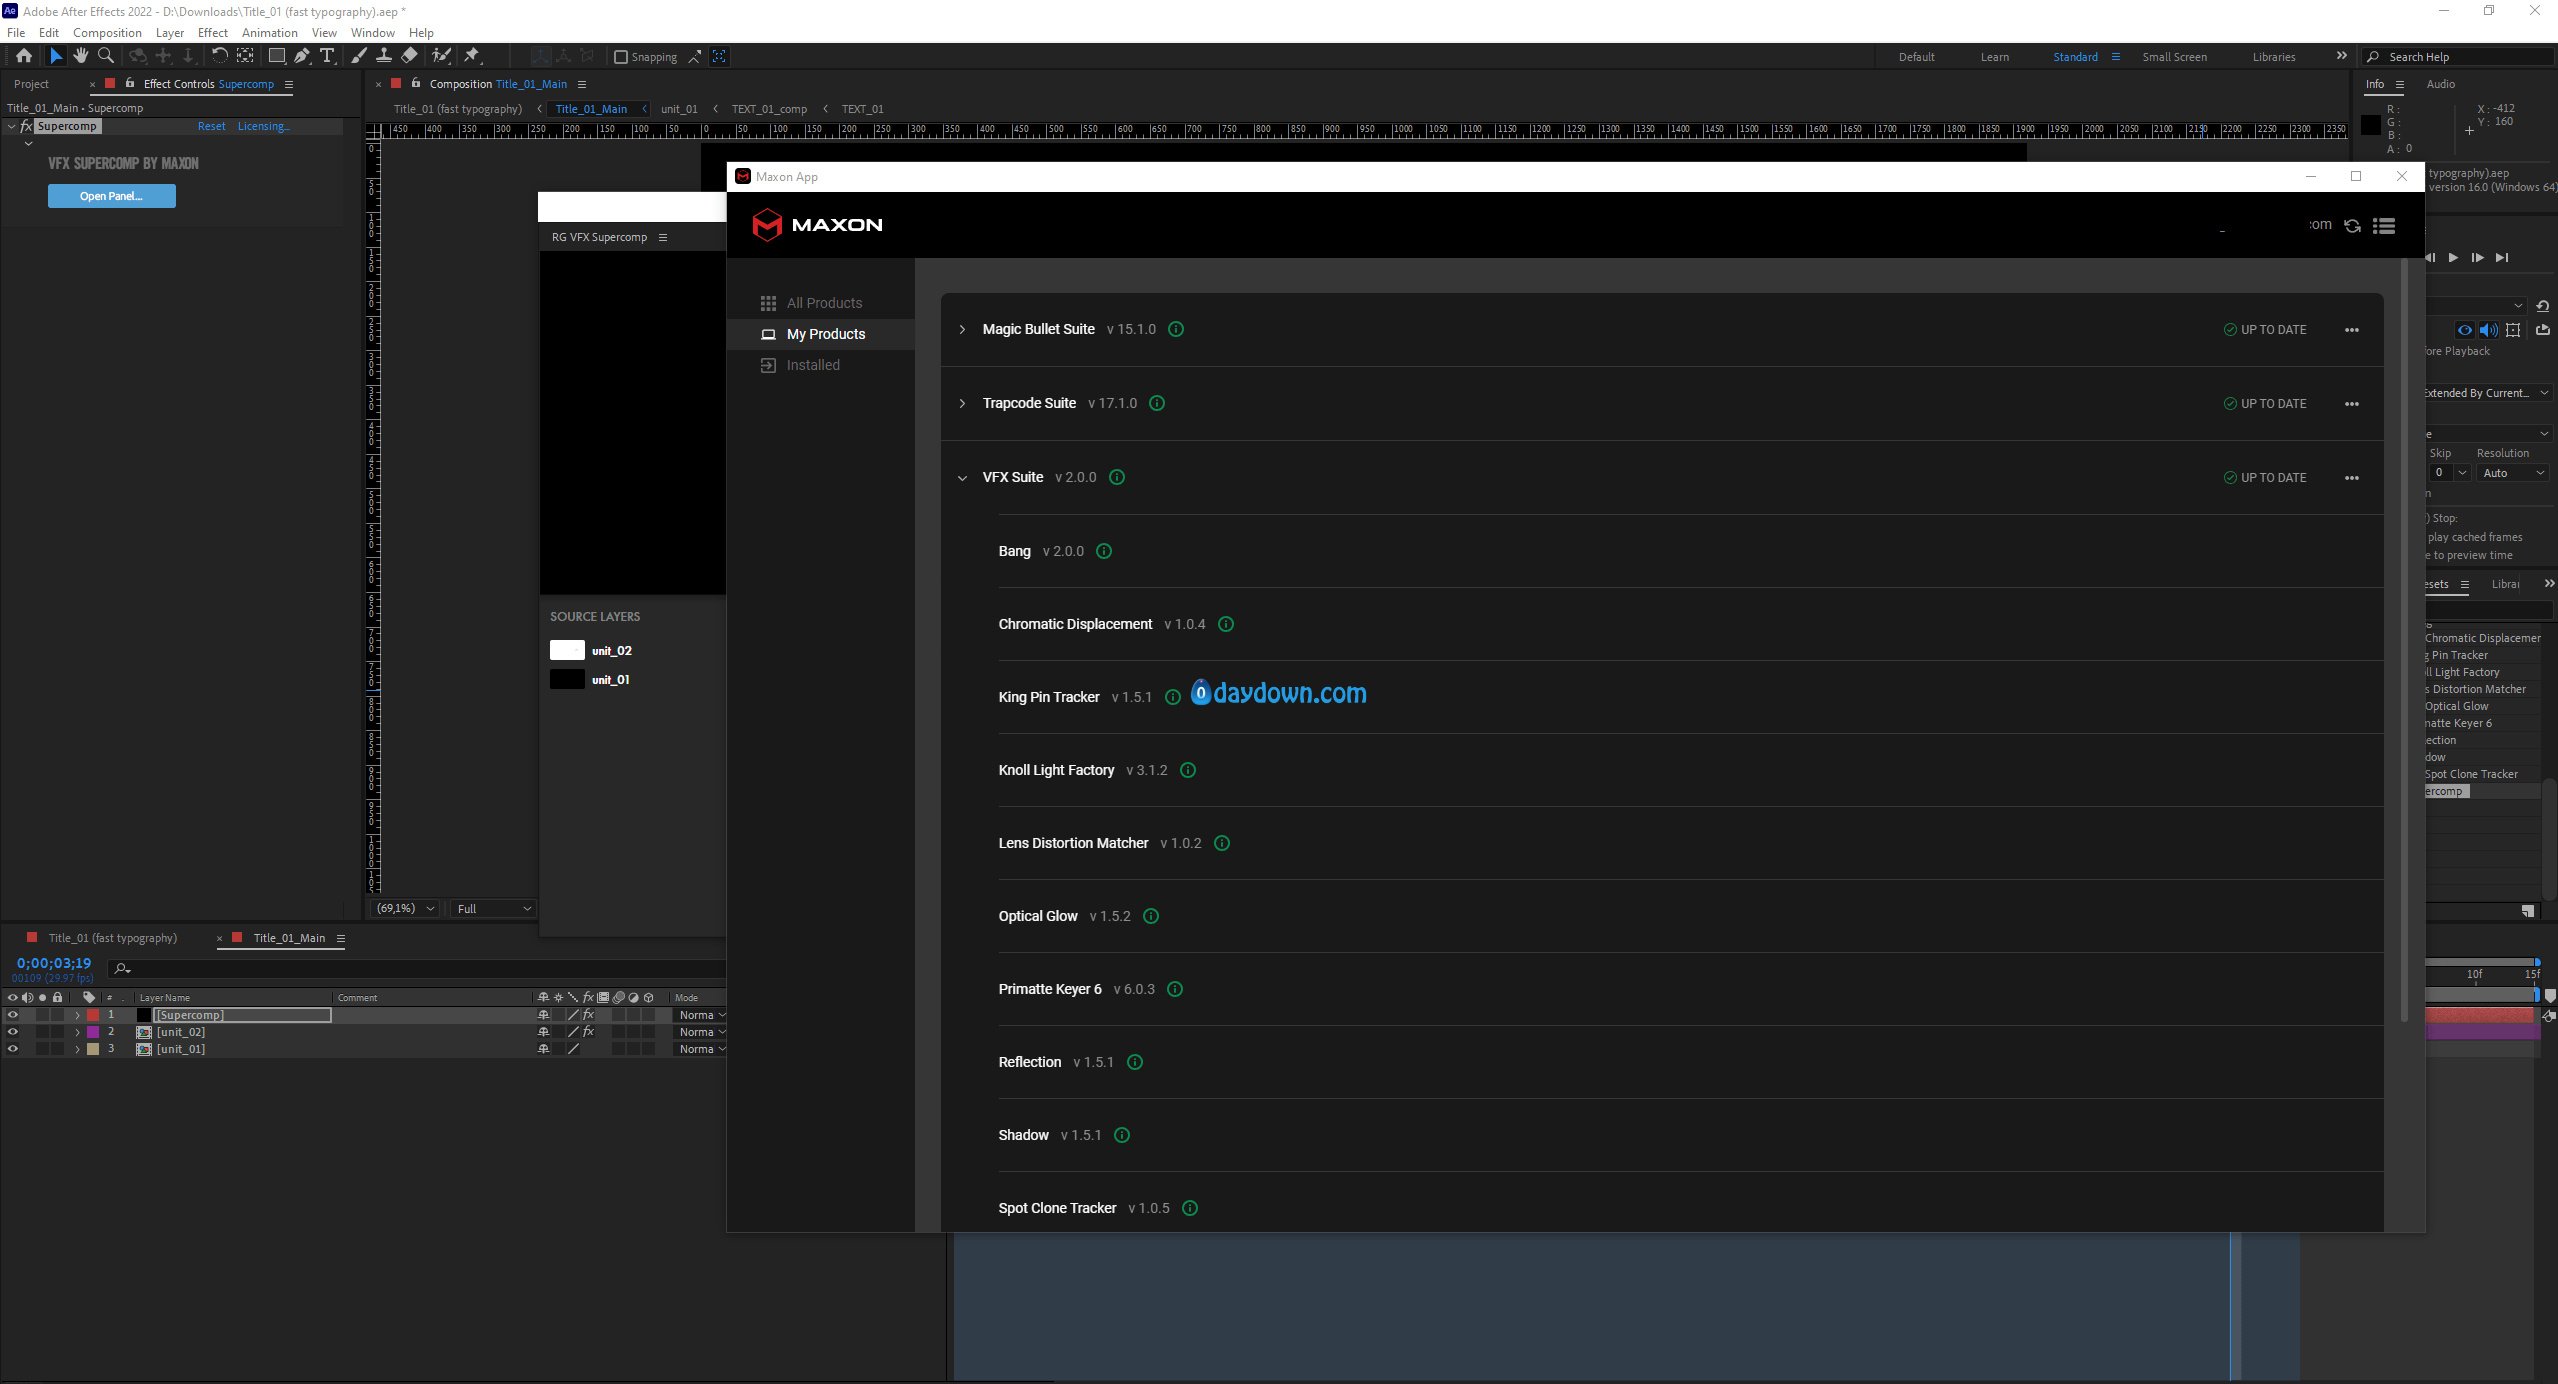Refresh the Maxon App product list
Image resolution: width=2558 pixels, height=1384 pixels.
tap(2352, 226)
